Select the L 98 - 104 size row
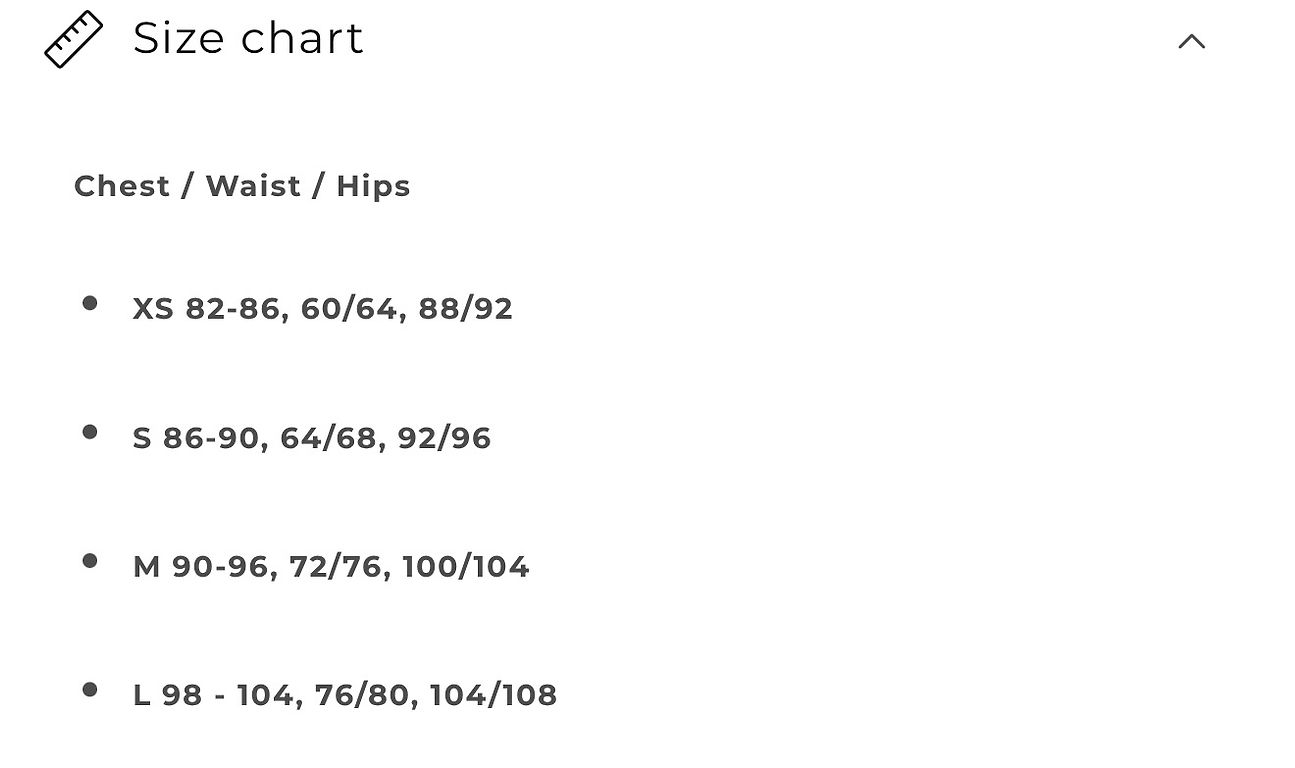The height and width of the screenshot is (768, 1295). click(x=345, y=695)
